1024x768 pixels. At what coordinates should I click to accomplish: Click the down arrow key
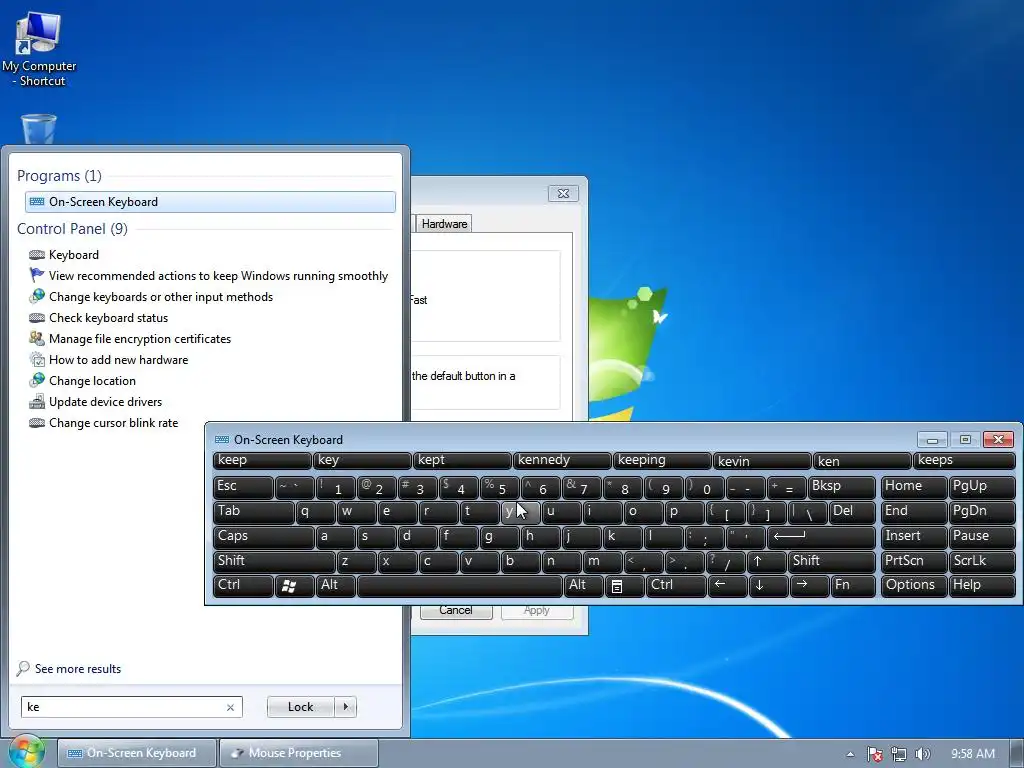[768, 586]
